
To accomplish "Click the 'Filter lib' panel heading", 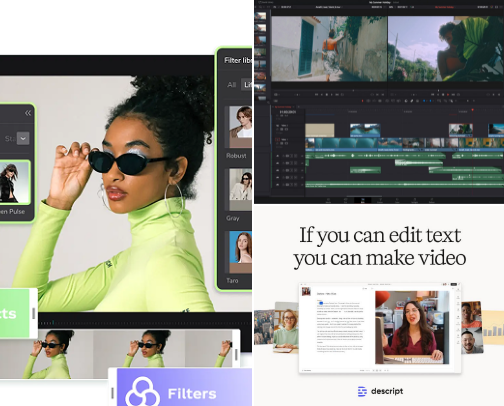I will (238, 60).
